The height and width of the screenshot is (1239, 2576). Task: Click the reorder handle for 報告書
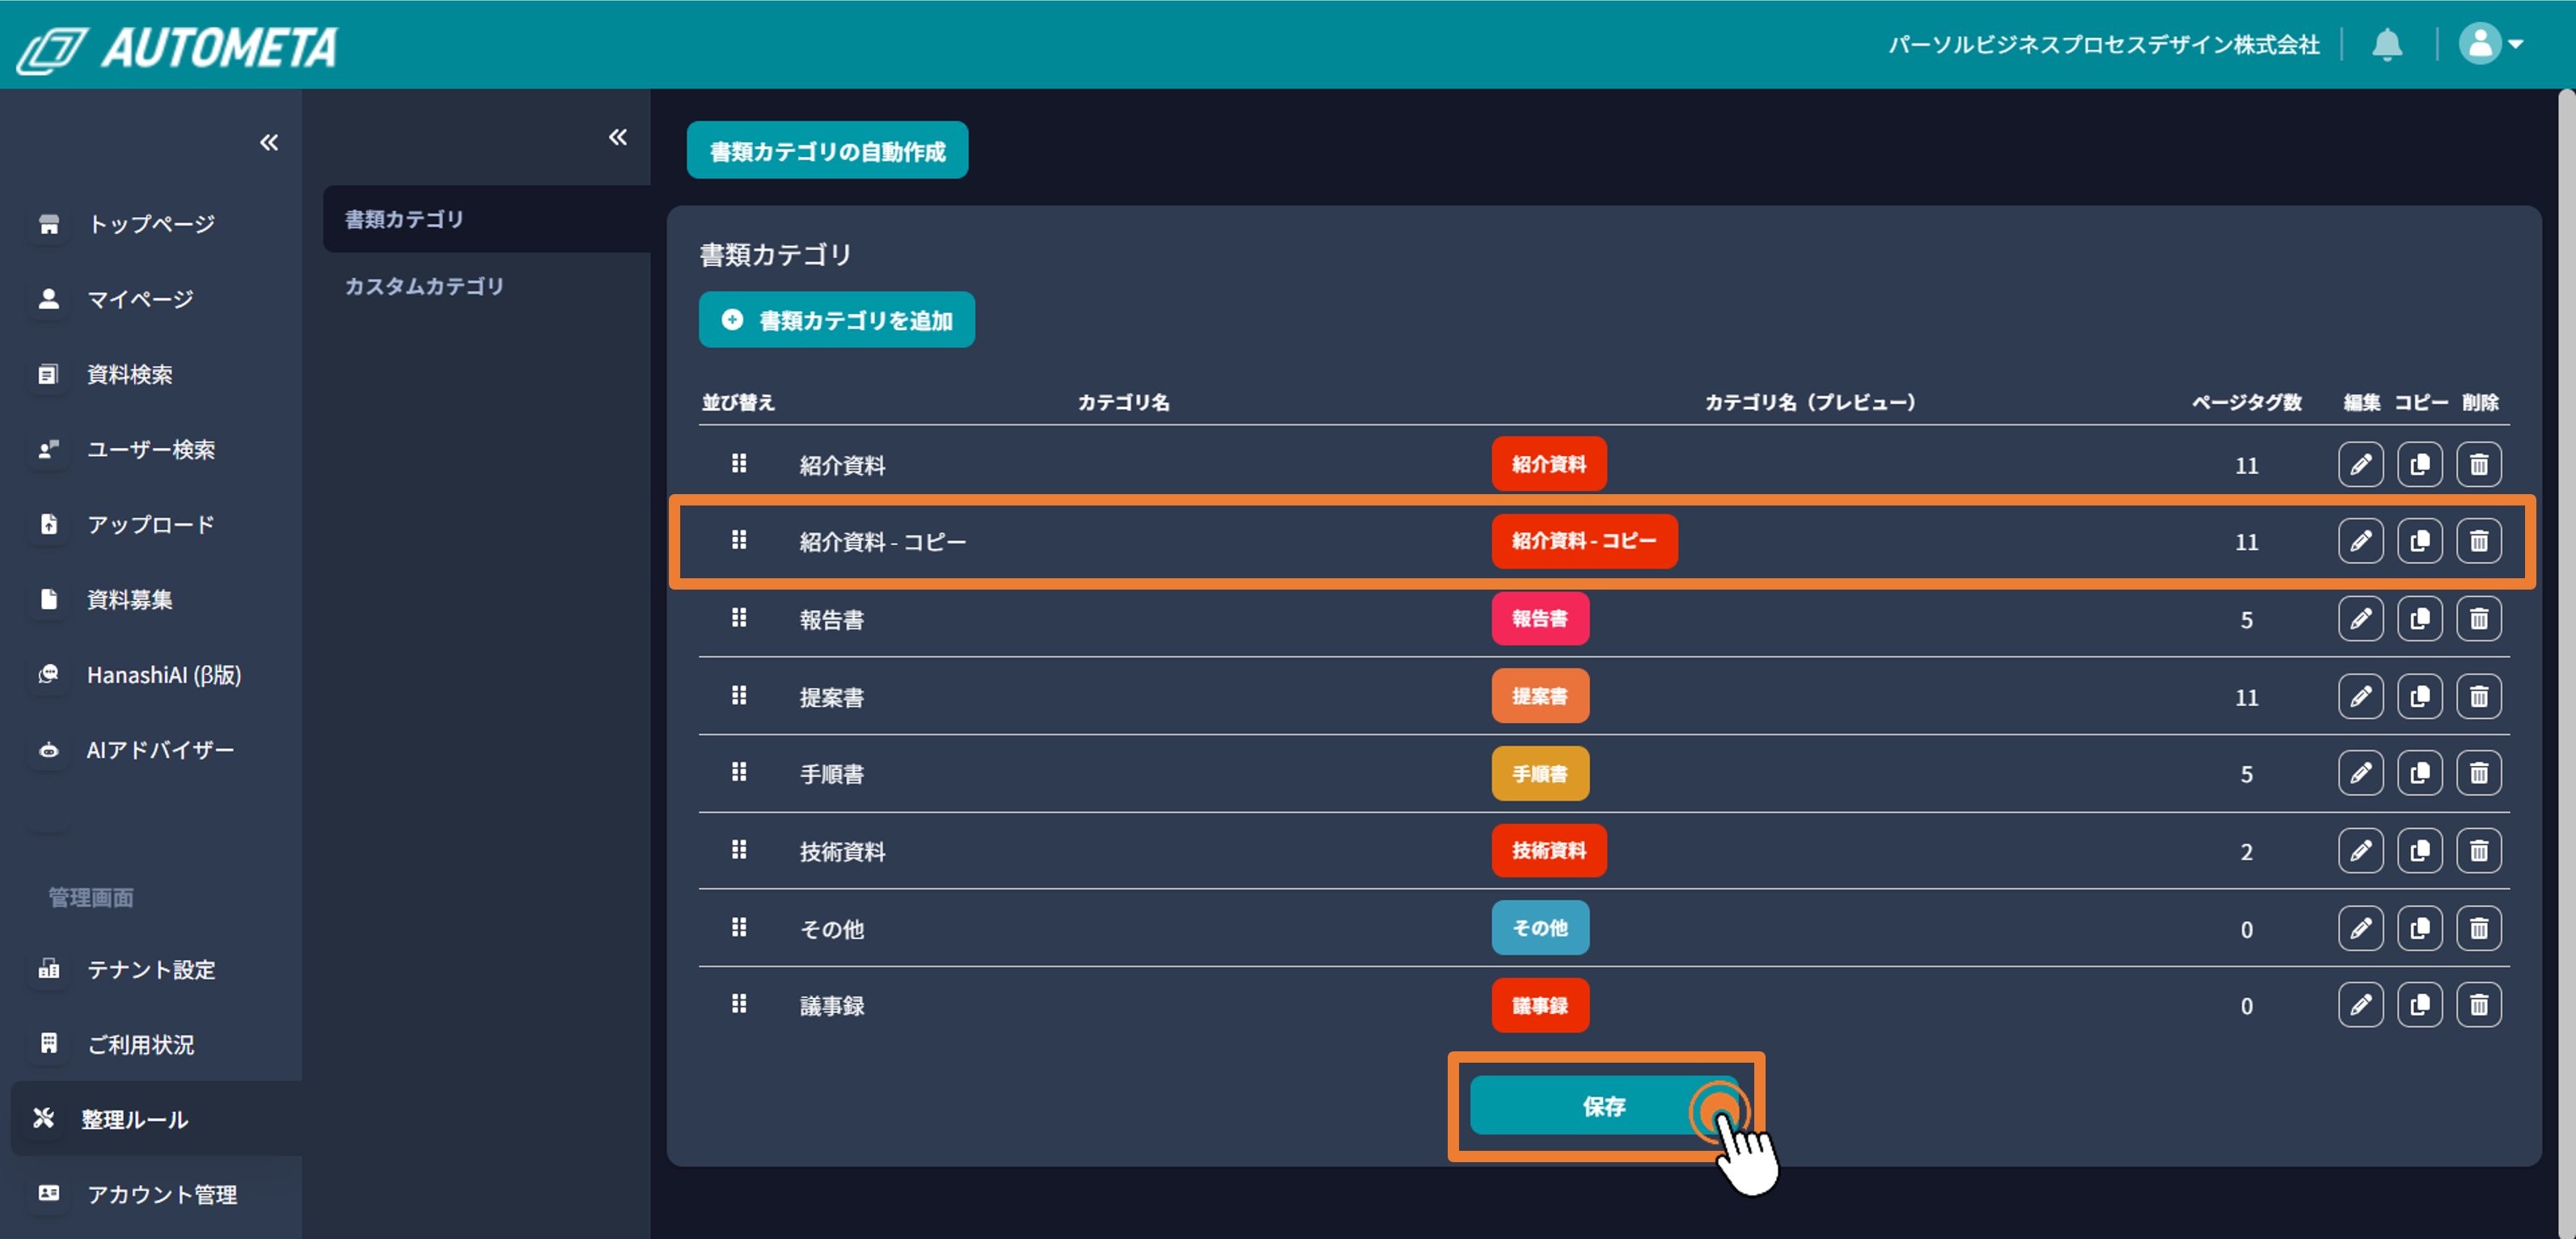[x=738, y=618]
